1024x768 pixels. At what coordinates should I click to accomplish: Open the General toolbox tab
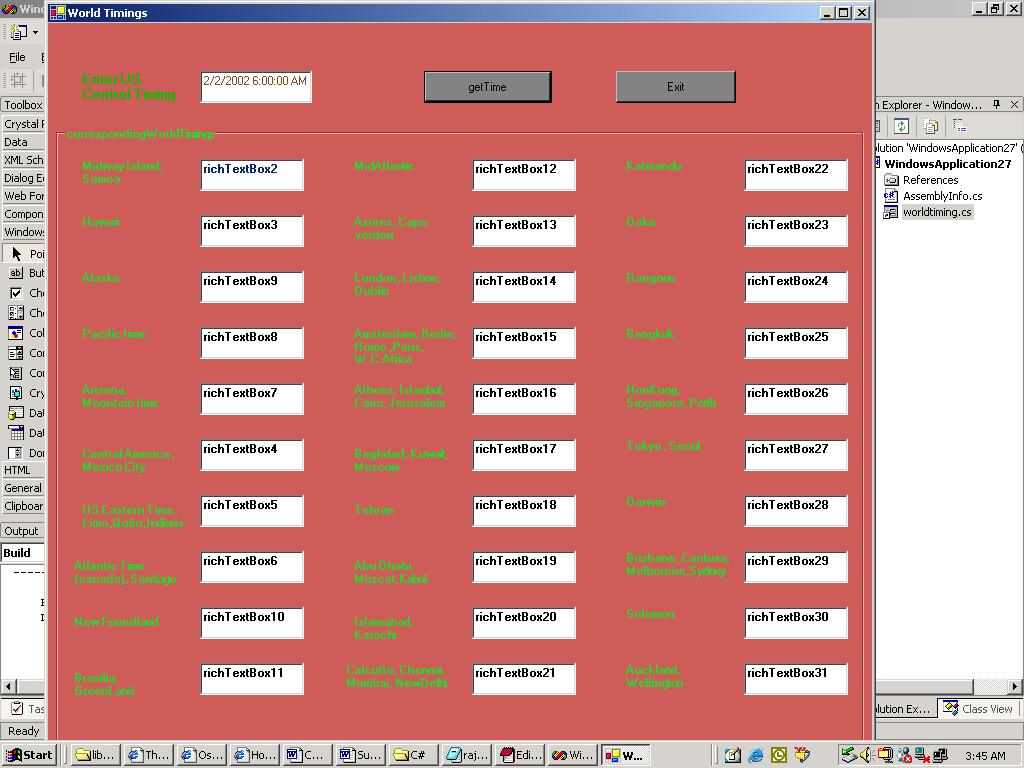click(23, 488)
